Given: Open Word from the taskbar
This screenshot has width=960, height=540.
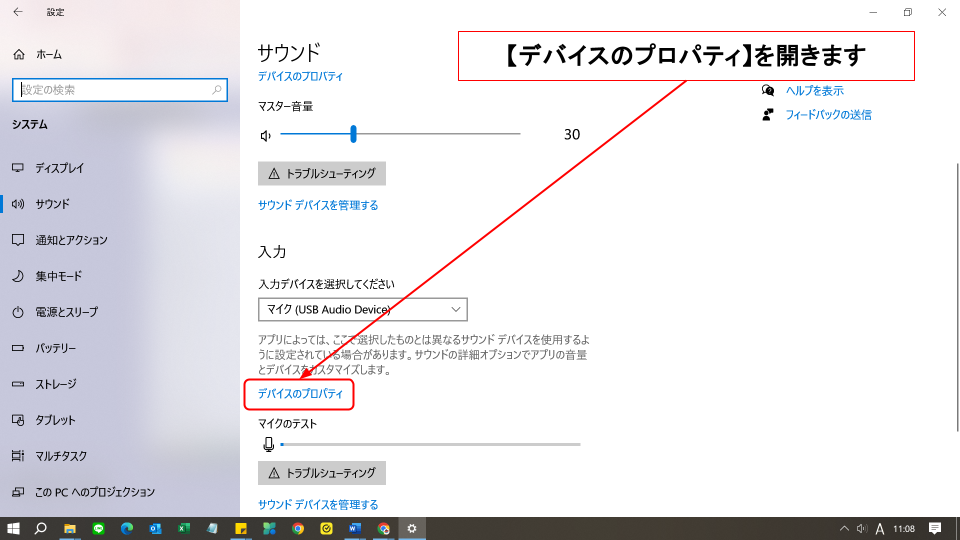Looking at the screenshot, I should tap(355, 528).
